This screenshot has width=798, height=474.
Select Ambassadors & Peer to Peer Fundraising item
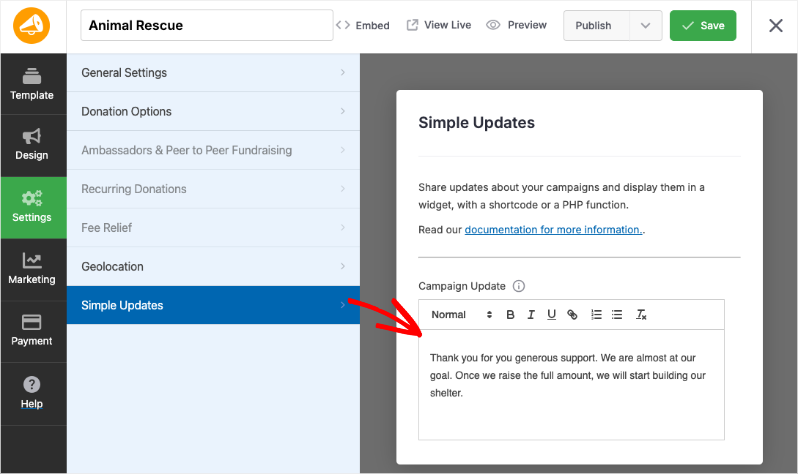[x=213, y=150]
